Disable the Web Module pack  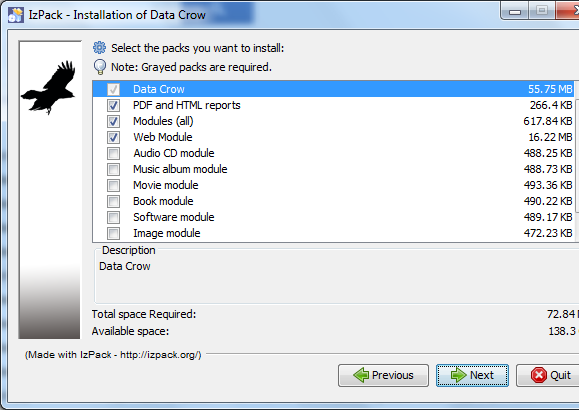click(x=113, y=137)
